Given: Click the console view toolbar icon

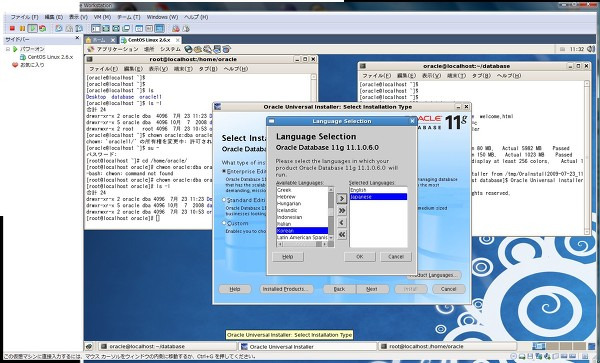Looking at the screenshot, I should pos(160,28).
